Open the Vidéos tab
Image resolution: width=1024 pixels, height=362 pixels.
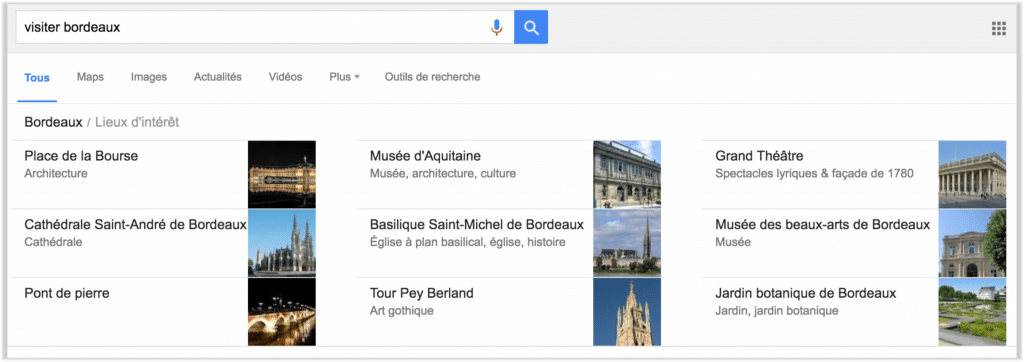285,77
